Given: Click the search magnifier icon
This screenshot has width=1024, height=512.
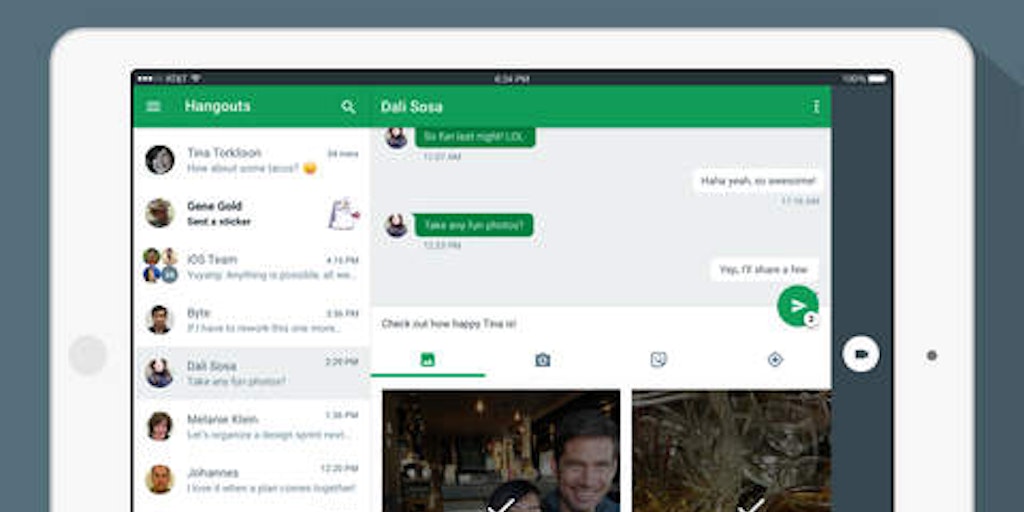Looking at the screenshot, I should pyautogui.click(x=349, y=106).
